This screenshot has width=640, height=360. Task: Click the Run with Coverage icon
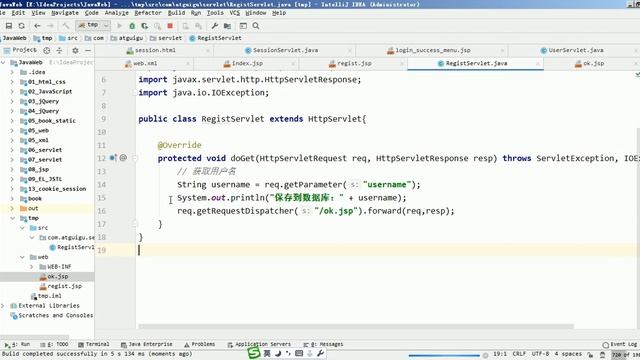pyautogui.click(x=144, y=26)
